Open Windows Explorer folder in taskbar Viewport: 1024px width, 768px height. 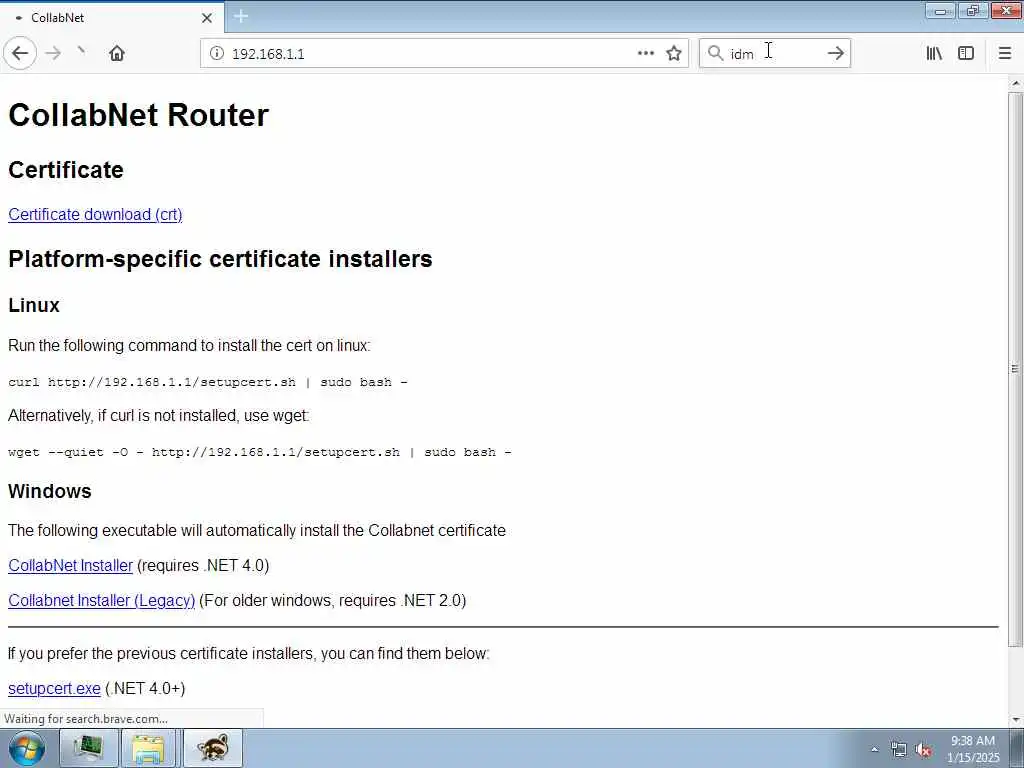150,748
